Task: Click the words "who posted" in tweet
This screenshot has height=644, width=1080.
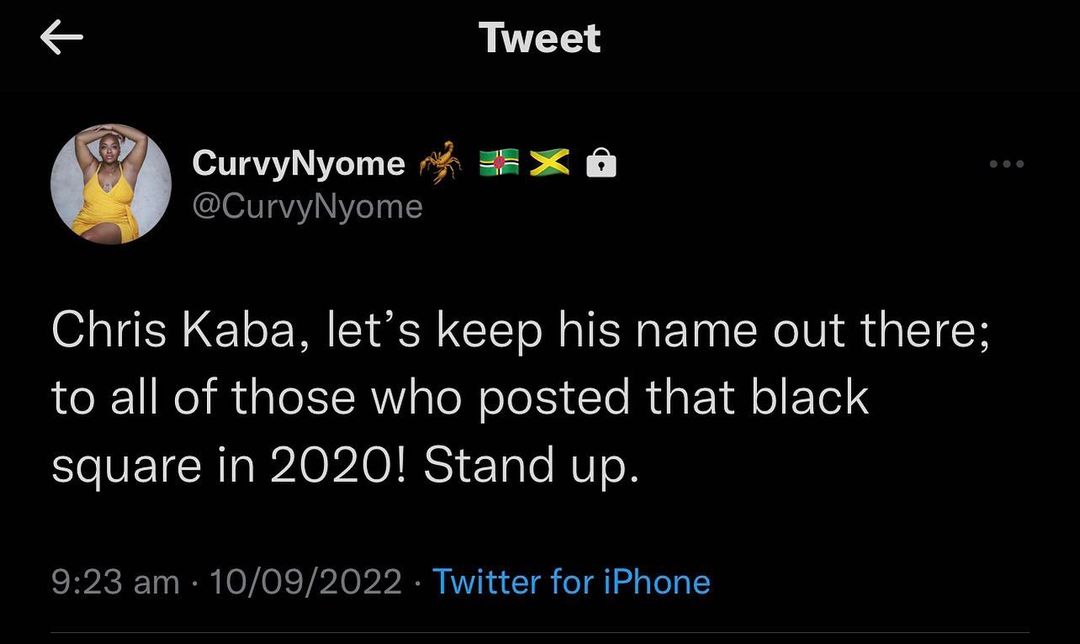Action: click(479, 399)
